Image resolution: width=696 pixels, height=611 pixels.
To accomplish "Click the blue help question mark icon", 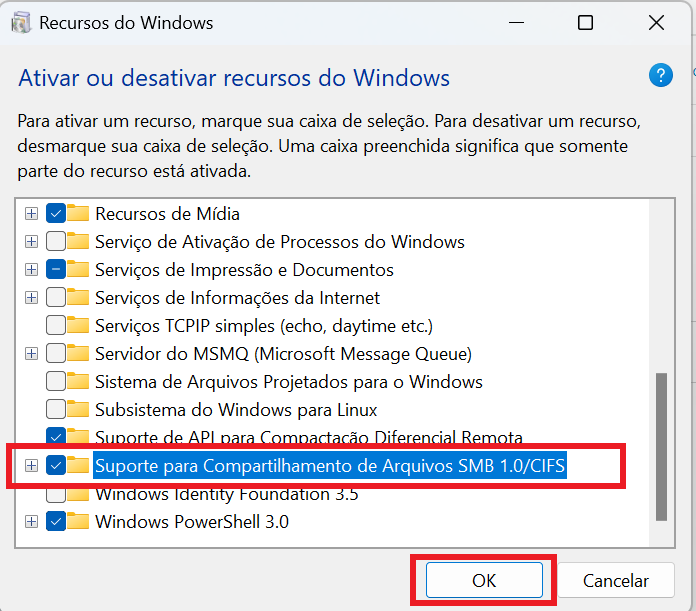I will [x=660, y=75].
